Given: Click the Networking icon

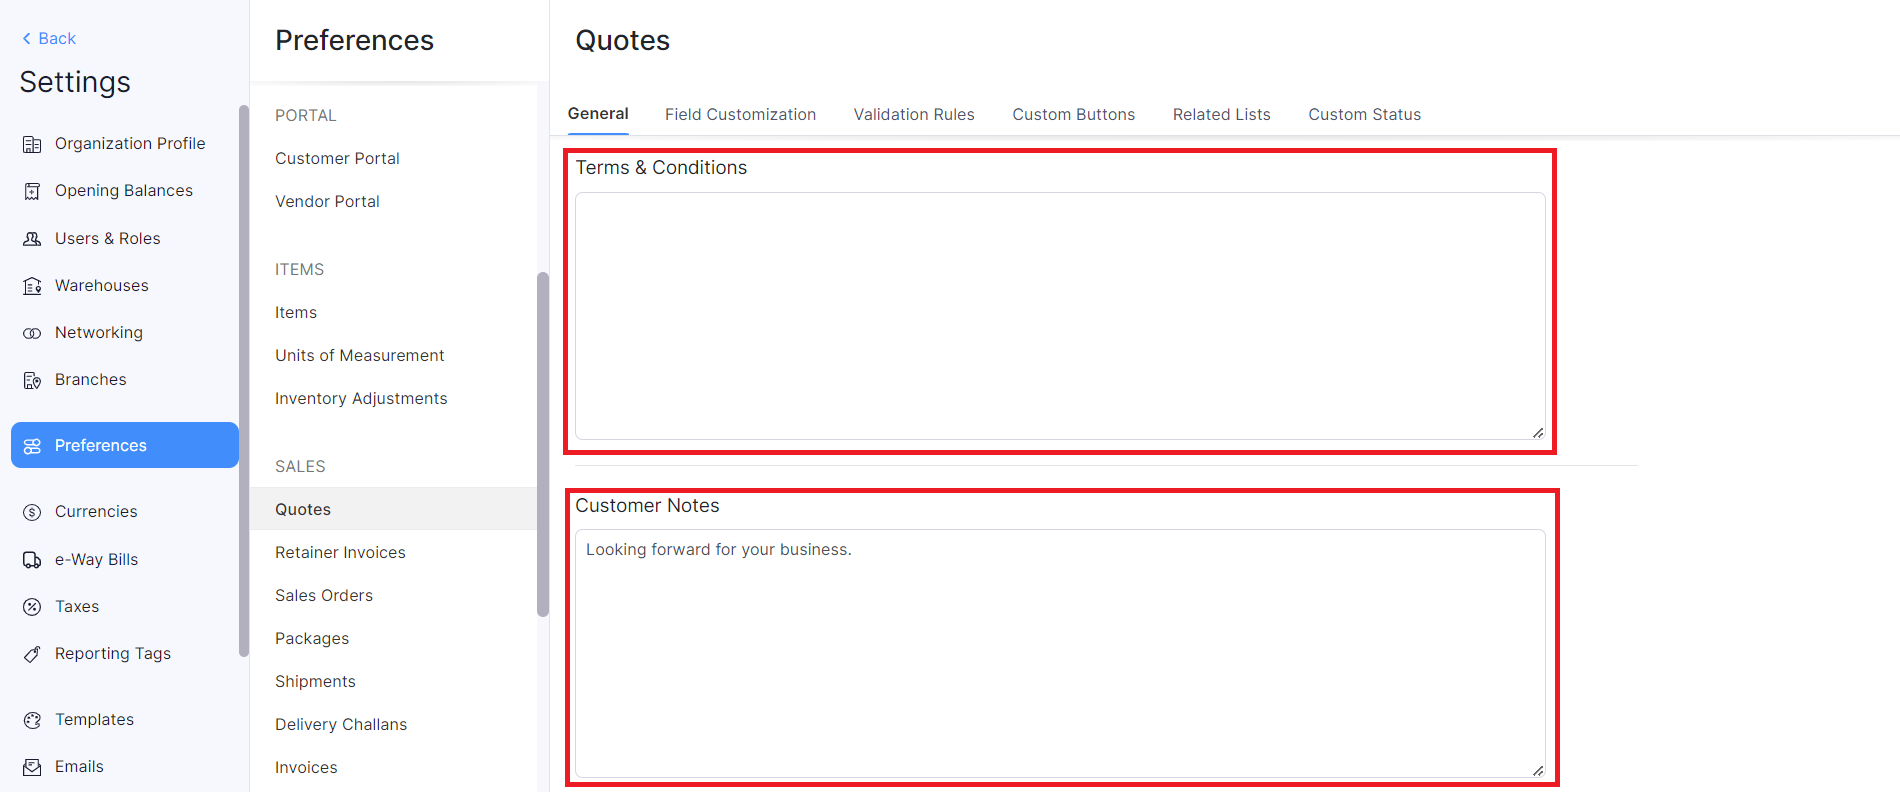Looking at the screenshot, I should (x=32, y=333).
